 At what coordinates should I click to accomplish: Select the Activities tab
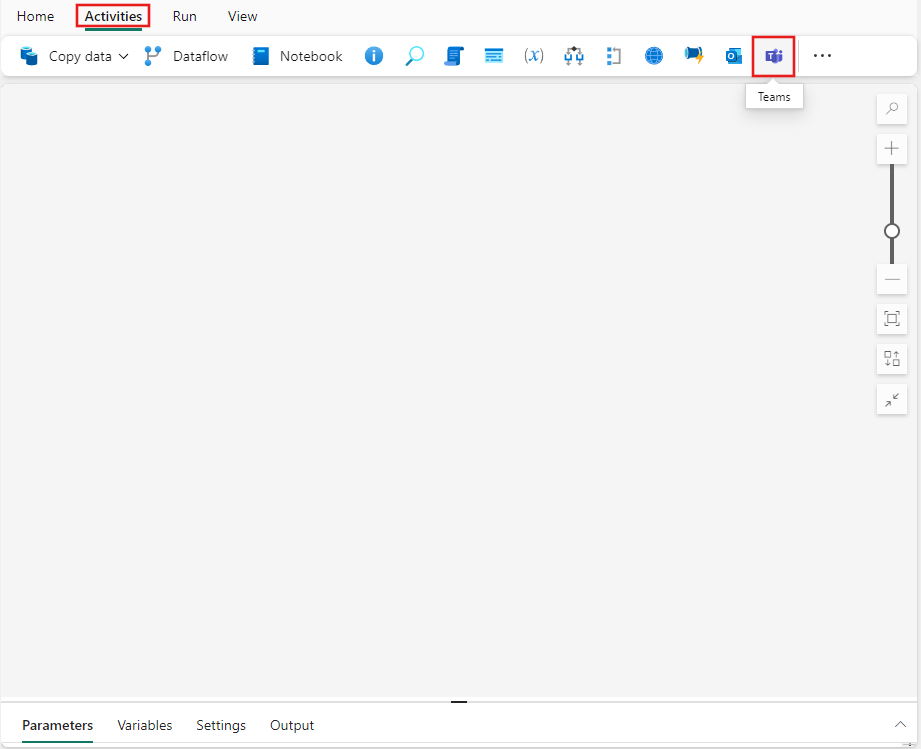click(113, 16)
